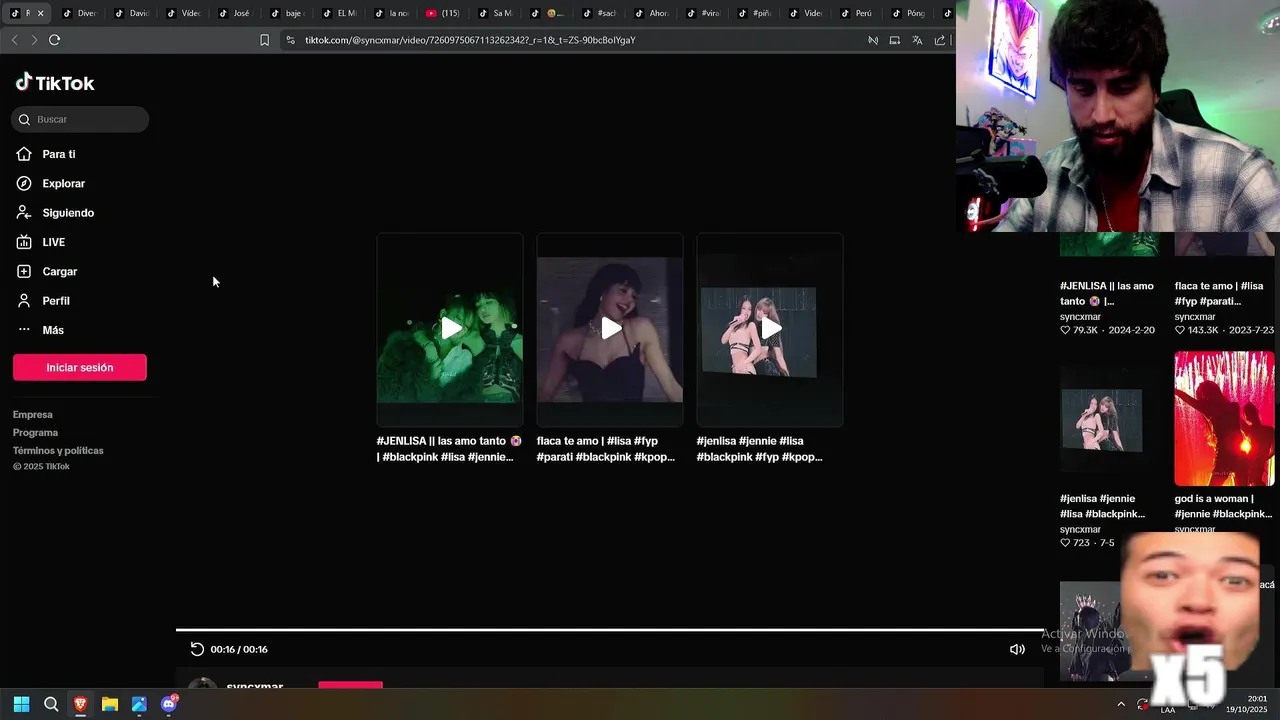Open the Empresa footer link
1280x720 pixels.
33,415
